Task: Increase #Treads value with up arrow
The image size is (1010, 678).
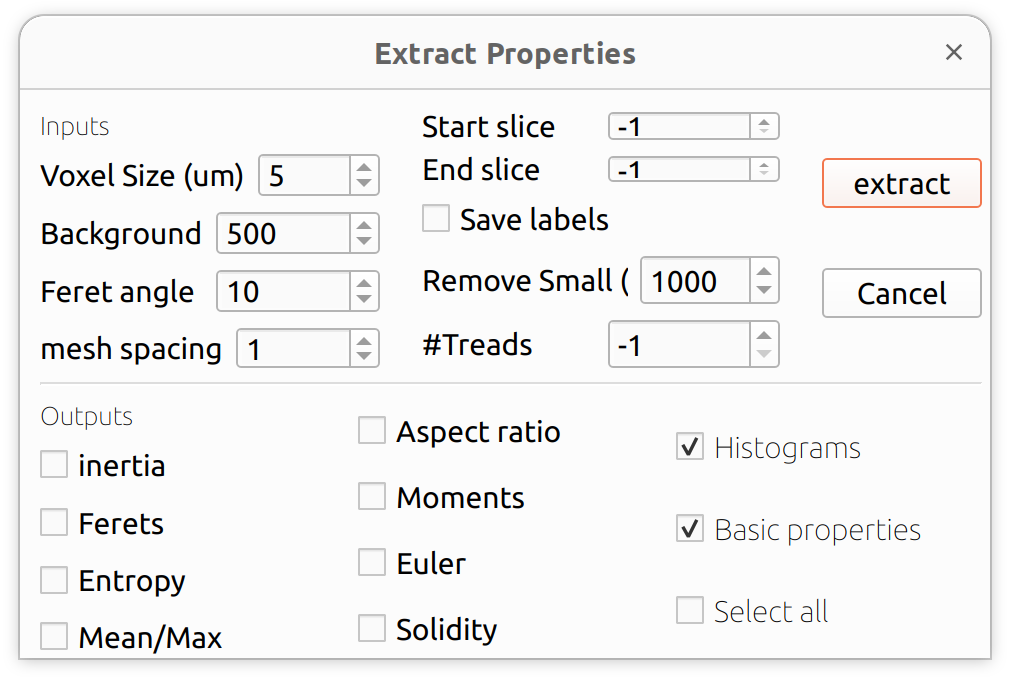Action: pyautogui.click(x=764, y=335)
